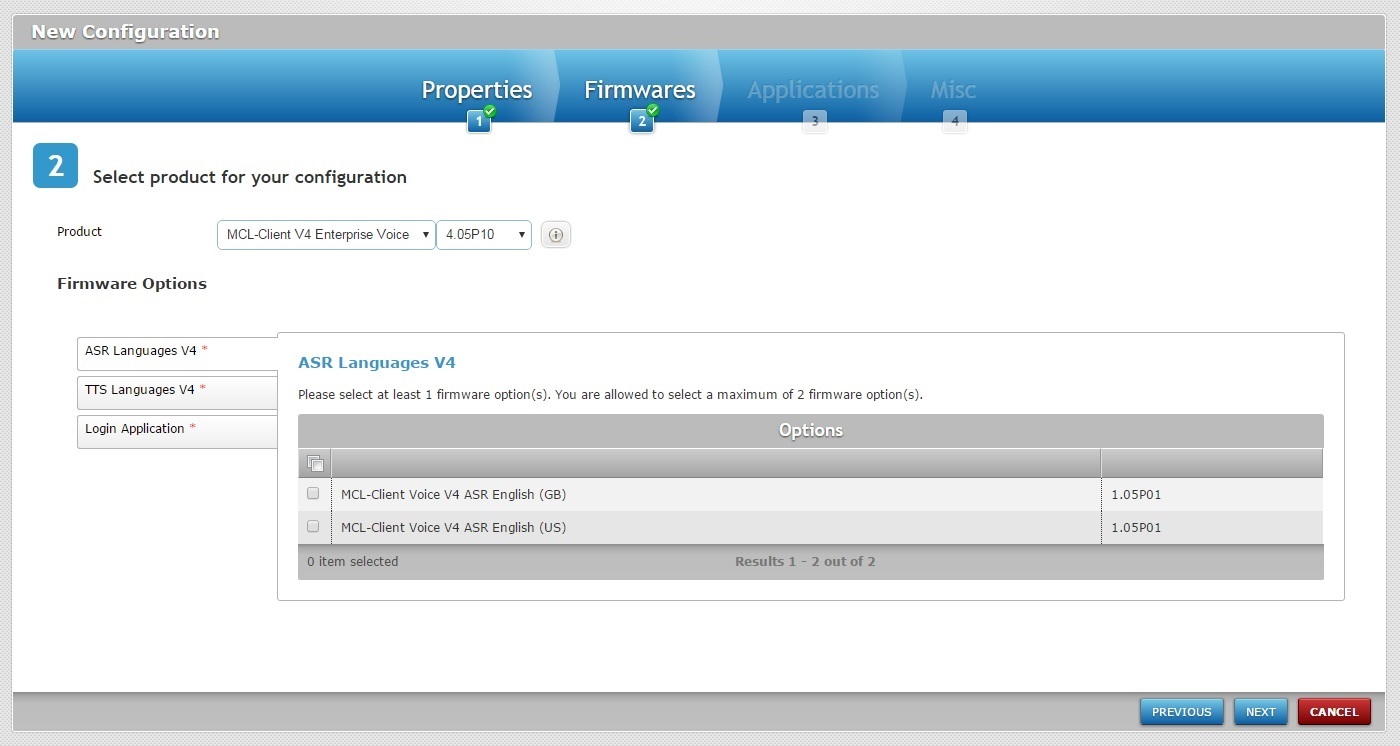The image size is (1400, 746).
Task: Click the CANCEL button
Action: 1334,712
